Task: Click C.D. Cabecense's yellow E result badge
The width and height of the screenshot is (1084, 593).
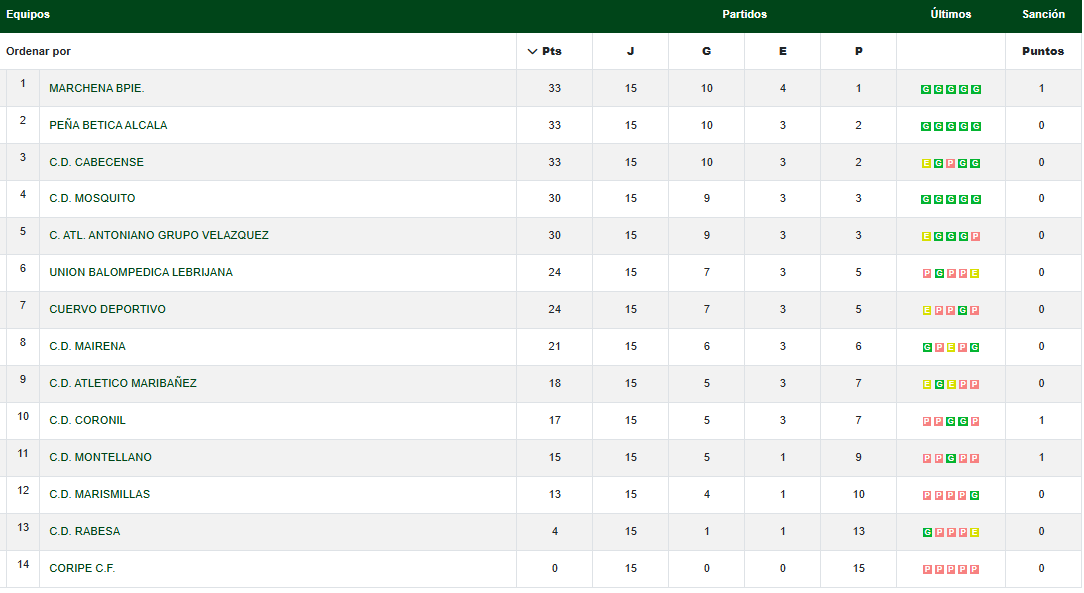Action: pos(926,163)
